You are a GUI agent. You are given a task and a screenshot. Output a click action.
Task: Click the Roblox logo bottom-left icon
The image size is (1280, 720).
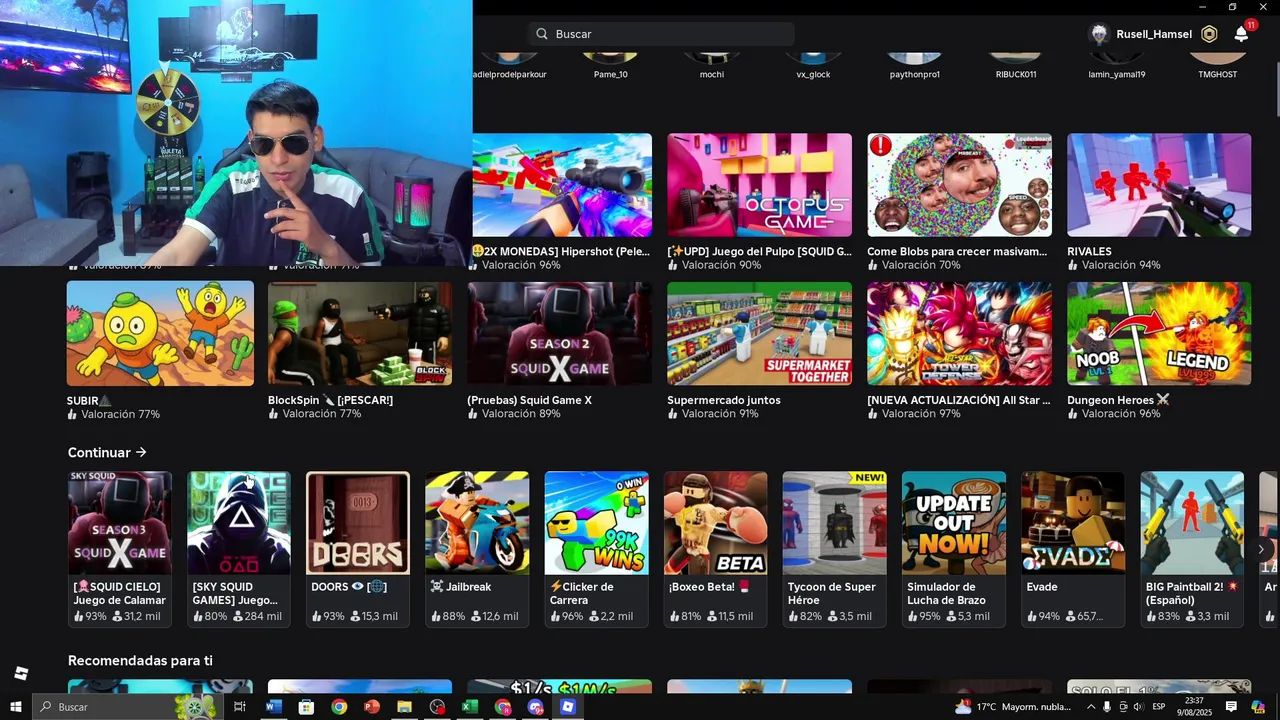[21, 673]
